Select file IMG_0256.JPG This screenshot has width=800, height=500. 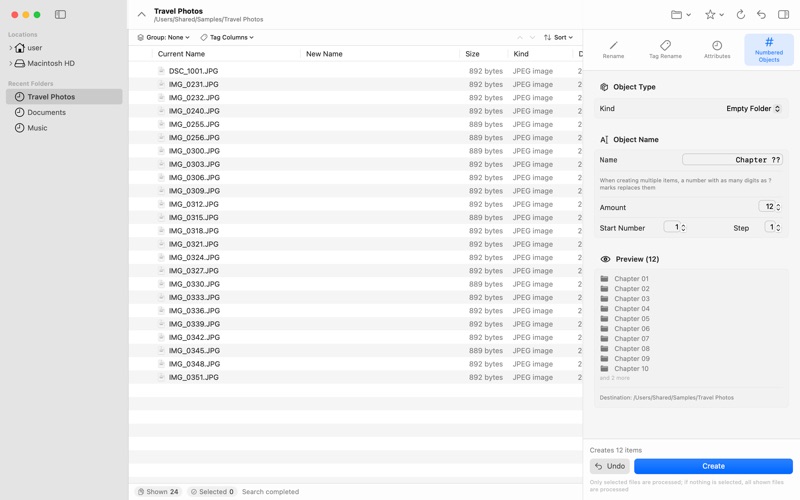(x=194, y=137)
